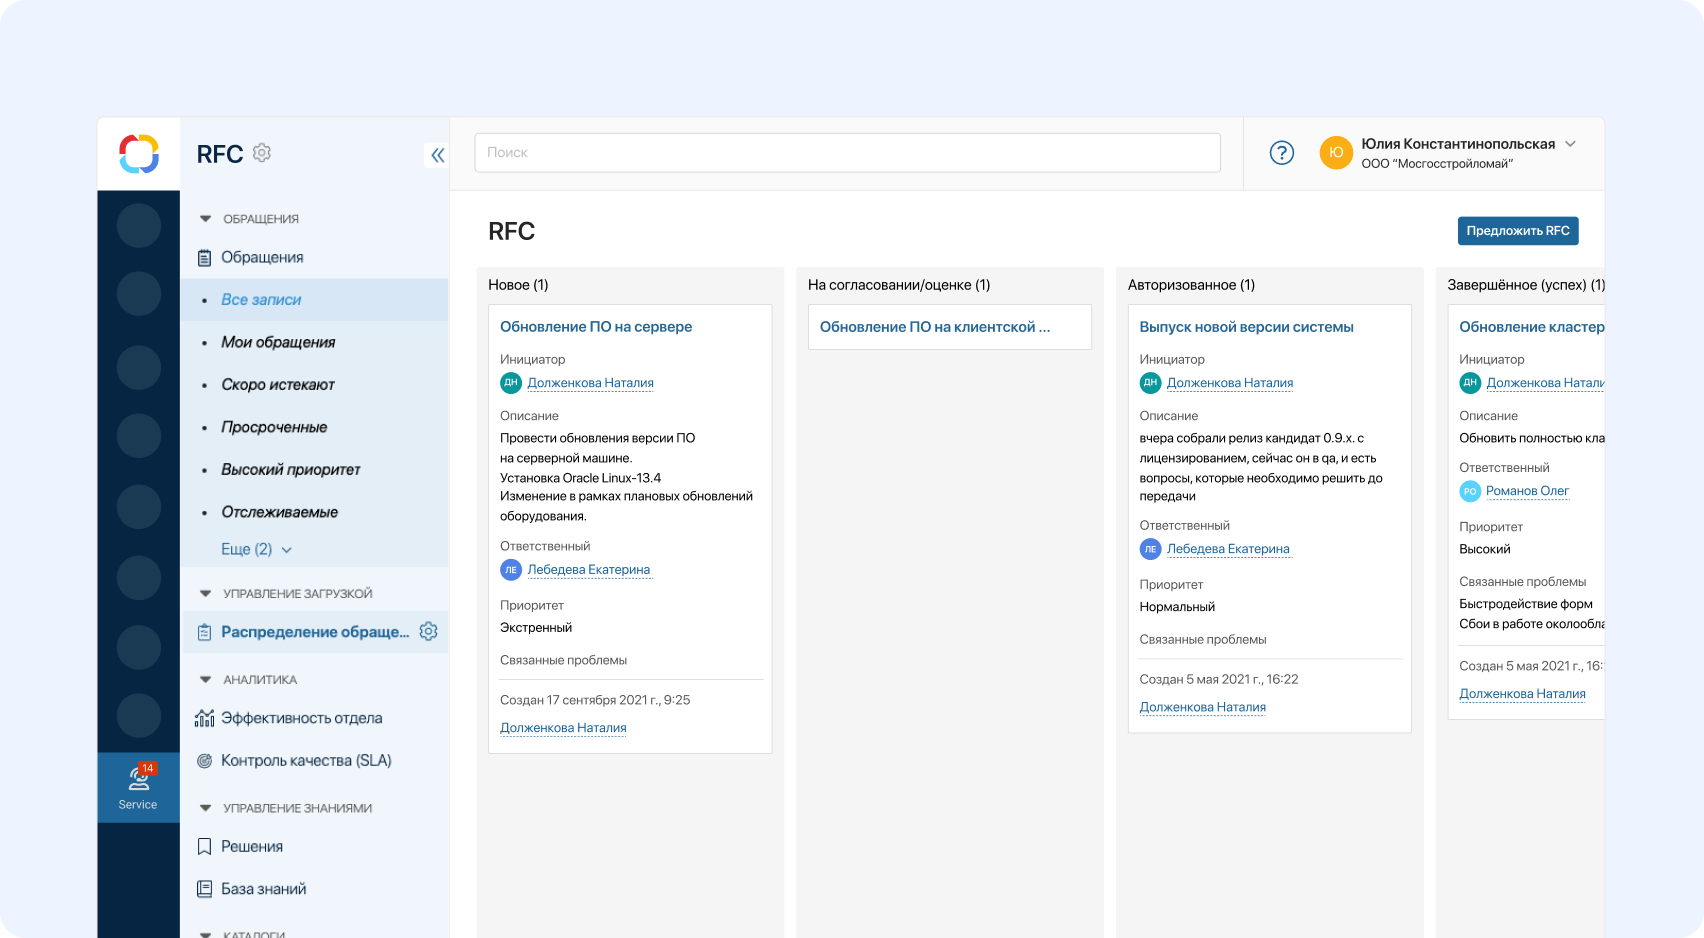Viewport: 1704px width, 938px height.
Task: Click the app logo in top-left corner
Action: (x=139, y=154)
